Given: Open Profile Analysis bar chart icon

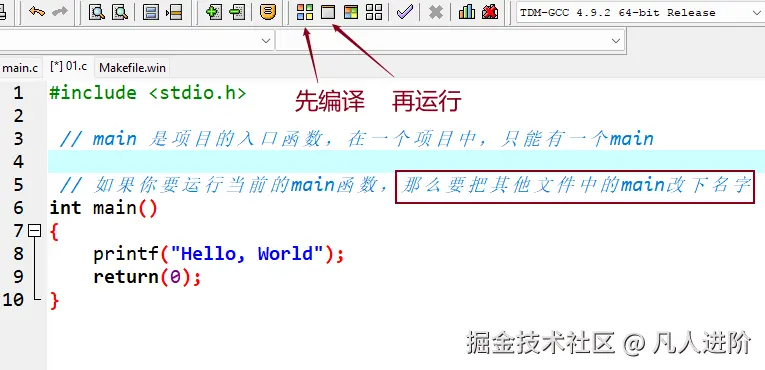Looking at the screenshot, I should [467, 12].
